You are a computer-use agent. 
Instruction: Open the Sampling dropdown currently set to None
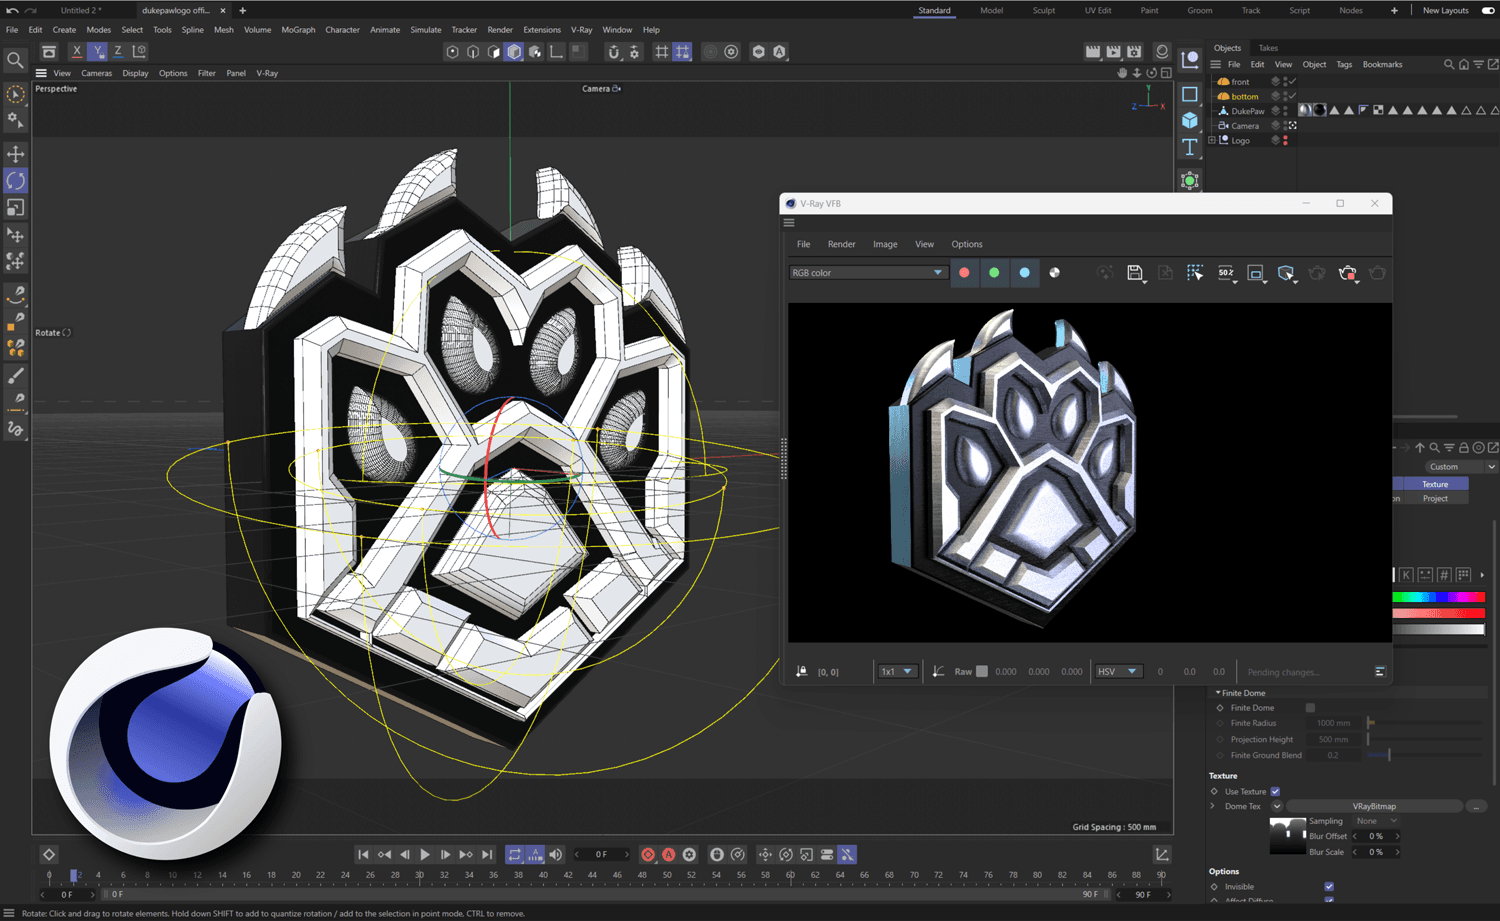pyautogui.click(x=1375, y=820)
